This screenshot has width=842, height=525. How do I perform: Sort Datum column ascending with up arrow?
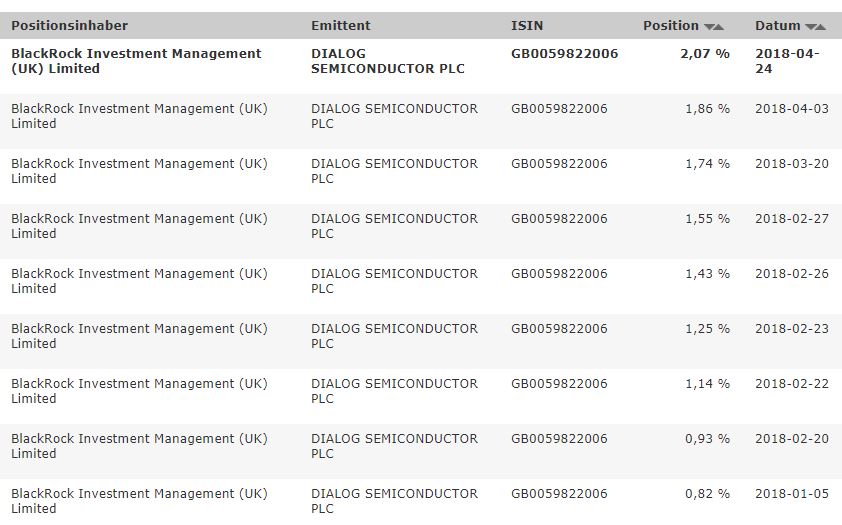(821, 27)
